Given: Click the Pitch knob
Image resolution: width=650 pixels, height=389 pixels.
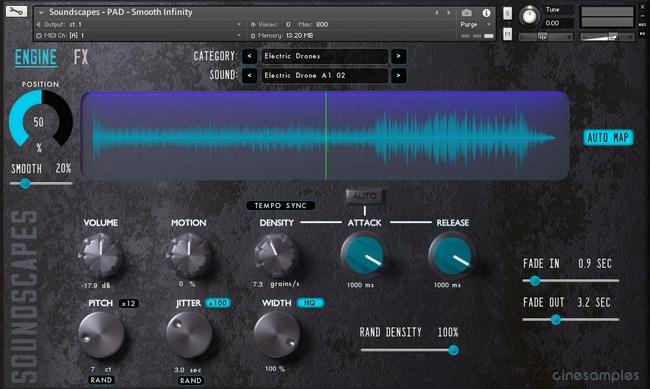Looking at the screenshot, I should 101,335.
